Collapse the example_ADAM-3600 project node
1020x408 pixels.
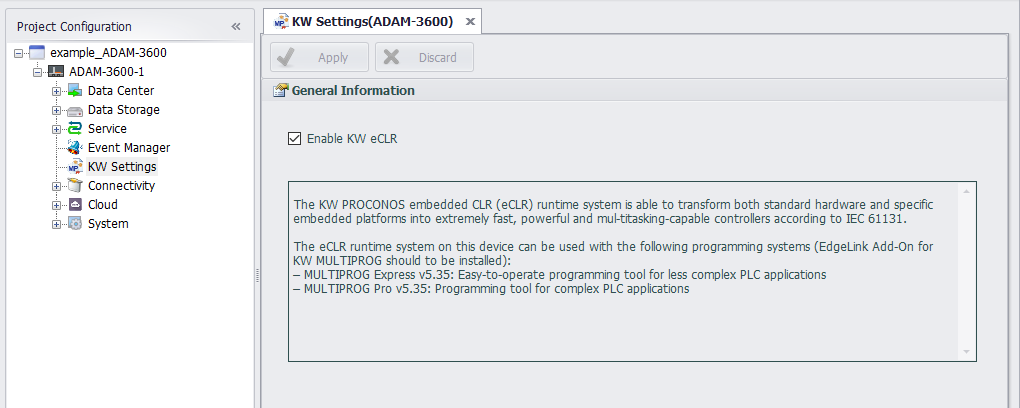(x=19, y=53)
